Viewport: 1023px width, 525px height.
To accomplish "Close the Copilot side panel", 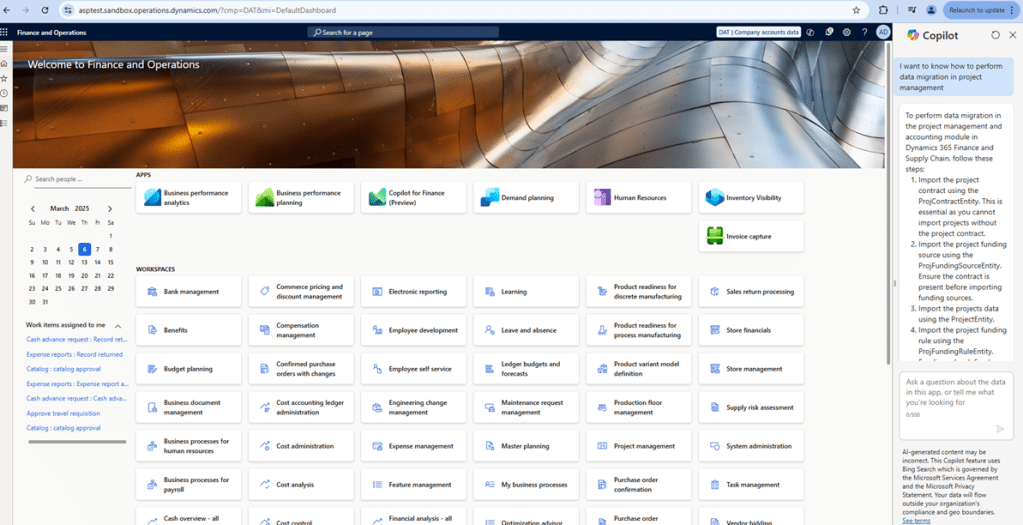I will click(x=1012, y=35).
